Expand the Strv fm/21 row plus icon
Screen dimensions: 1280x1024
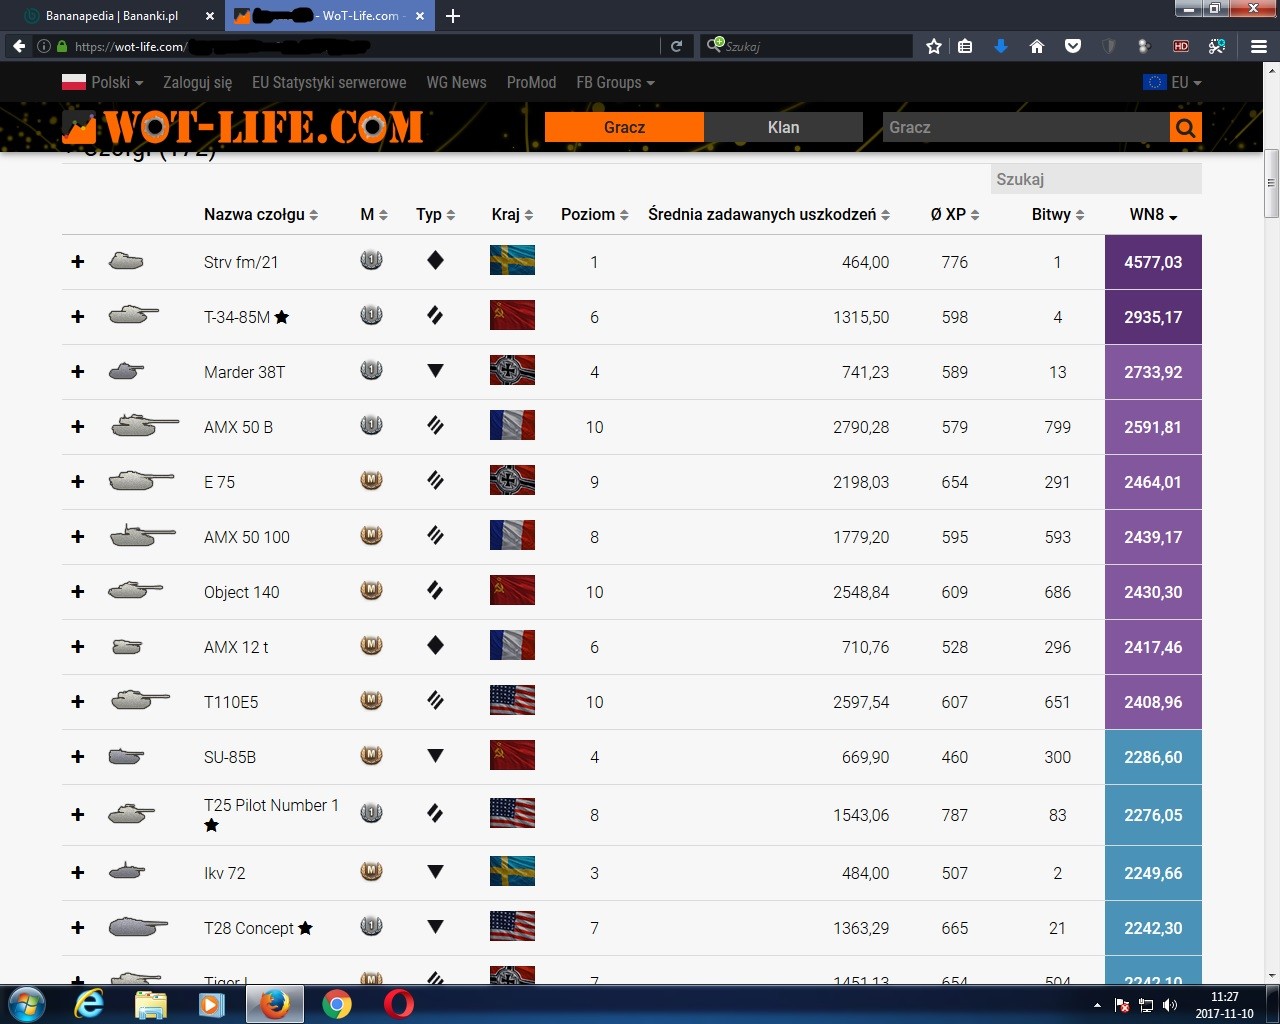click(78, 262)
